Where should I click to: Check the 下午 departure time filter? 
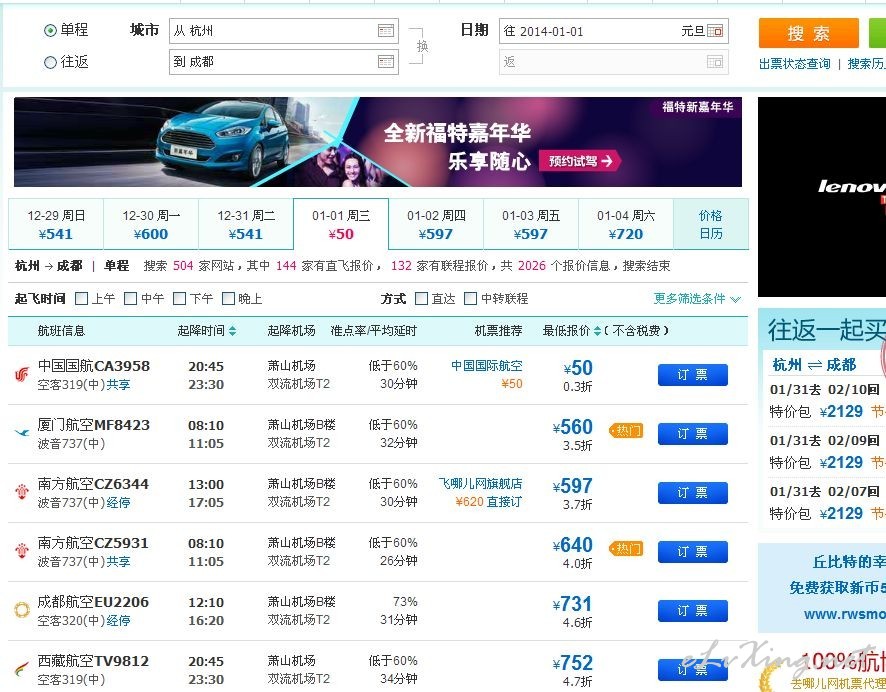pos(180,298)
